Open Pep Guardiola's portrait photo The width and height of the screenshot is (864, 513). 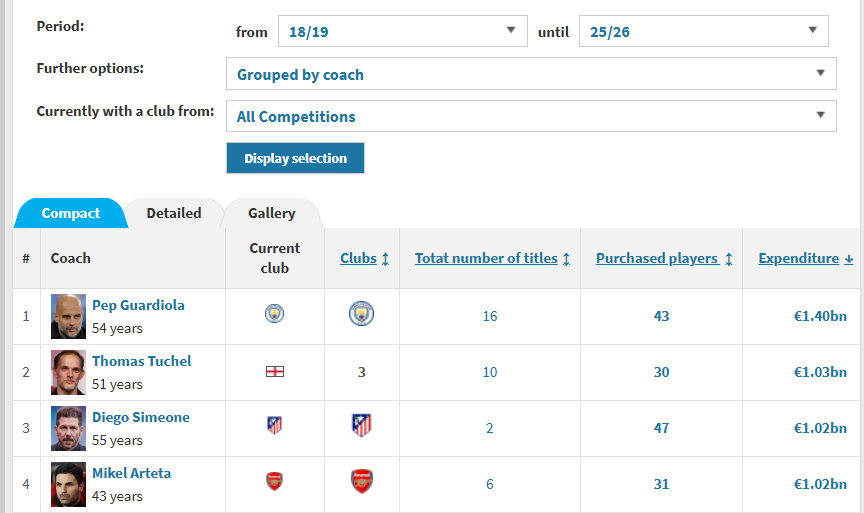pyautogui.click(x=69, y=316)
